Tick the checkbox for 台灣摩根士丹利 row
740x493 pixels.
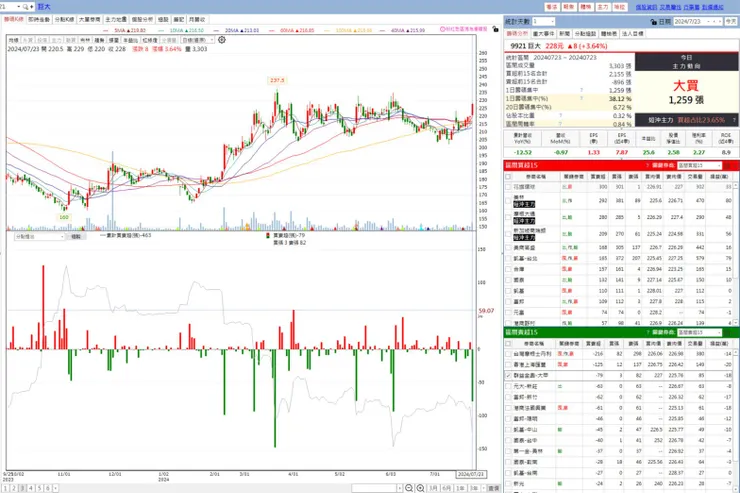coord(508,353)
